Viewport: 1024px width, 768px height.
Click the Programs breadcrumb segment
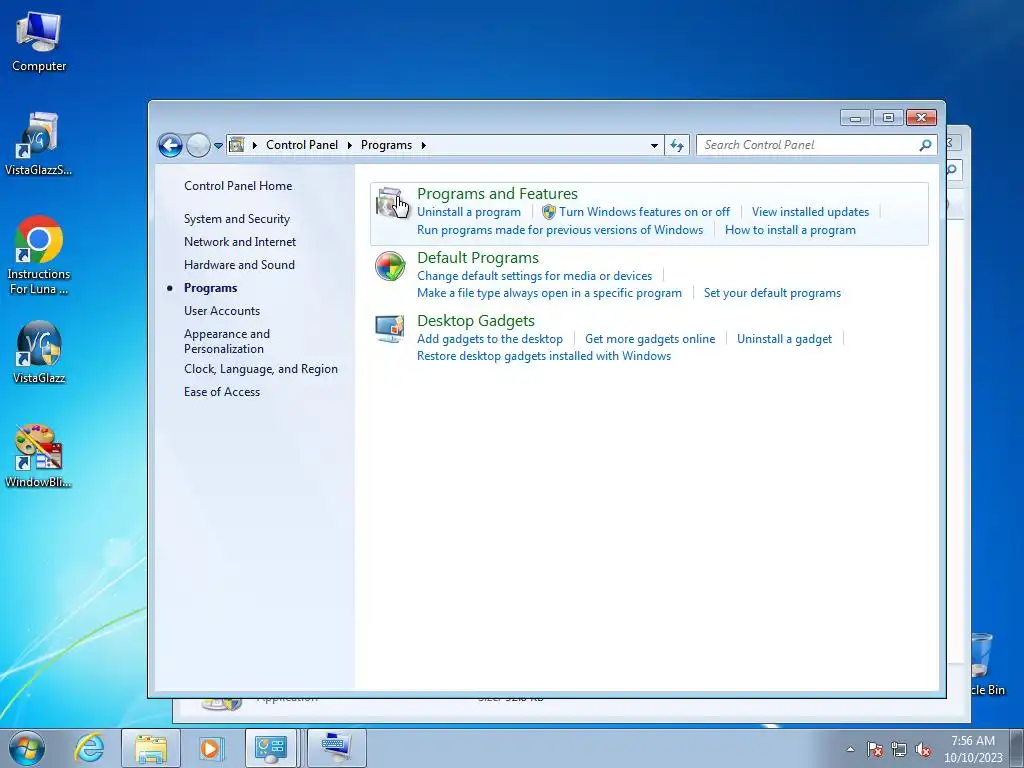386,145
